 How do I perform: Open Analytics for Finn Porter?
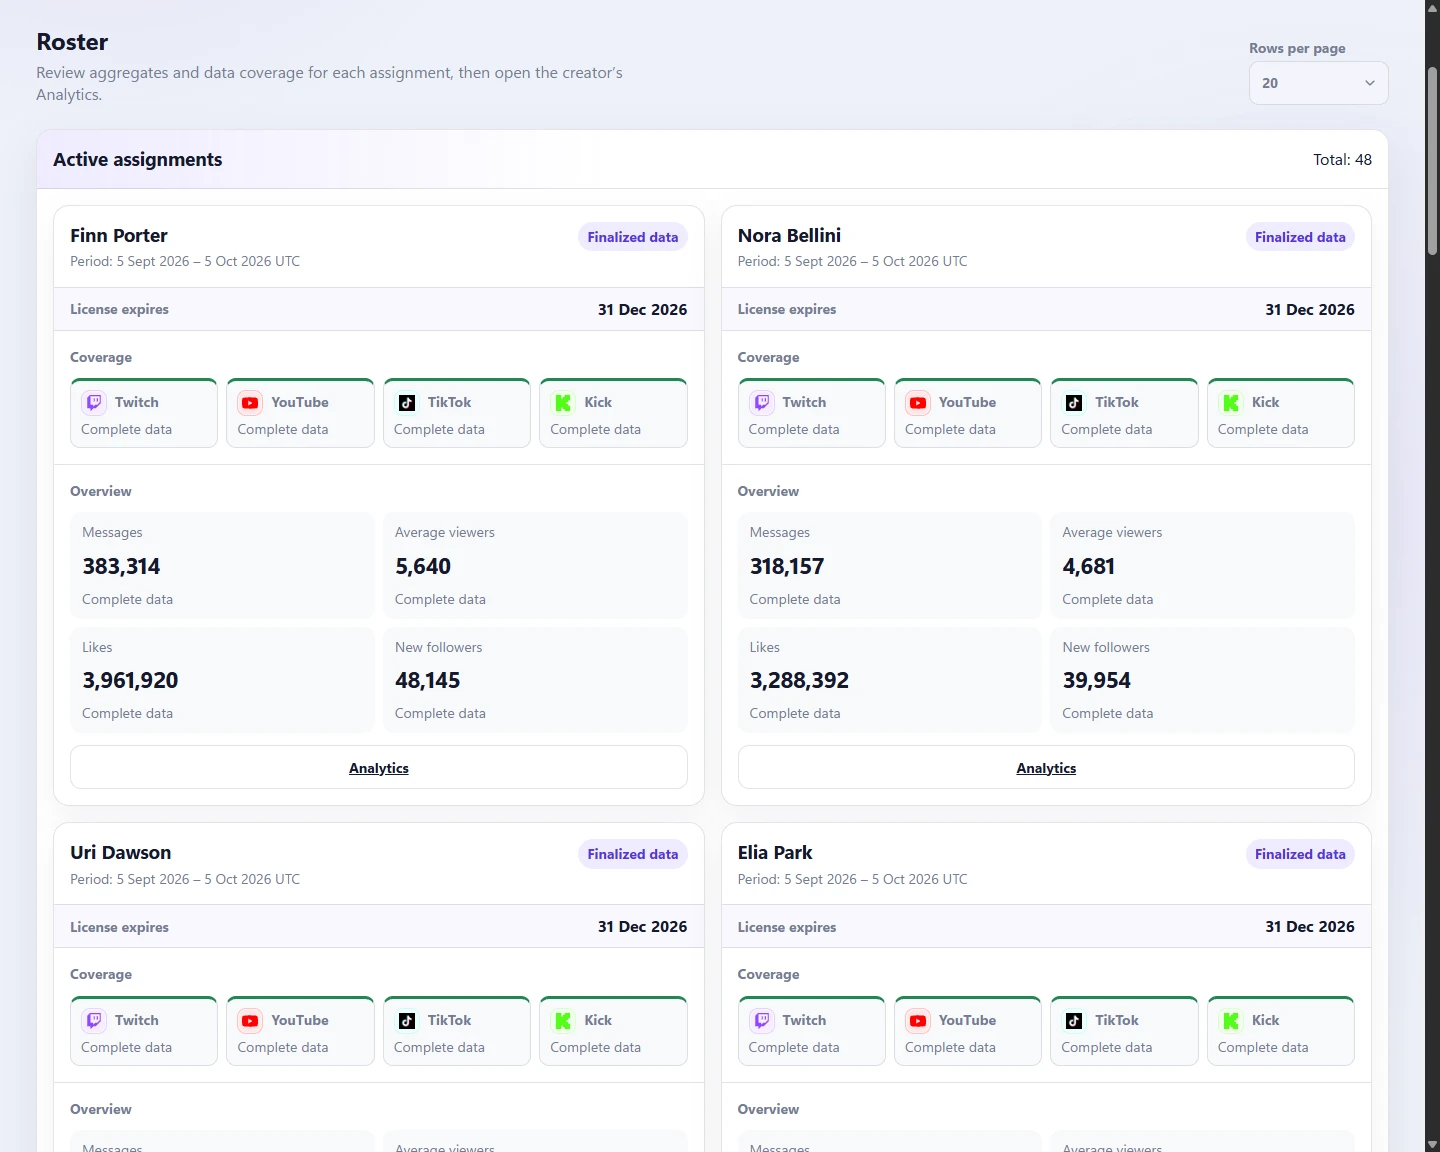click(379, 768)
